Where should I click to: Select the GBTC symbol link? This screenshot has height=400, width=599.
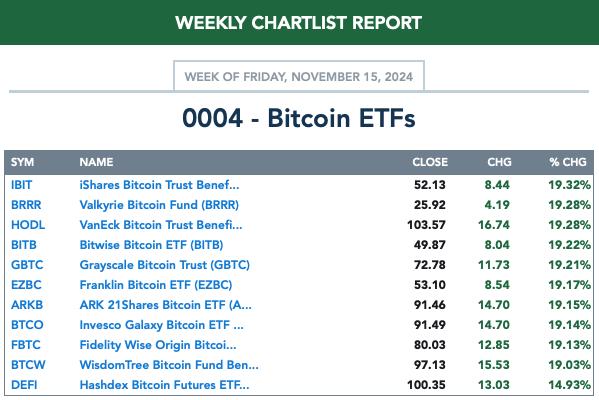(27, 265)
